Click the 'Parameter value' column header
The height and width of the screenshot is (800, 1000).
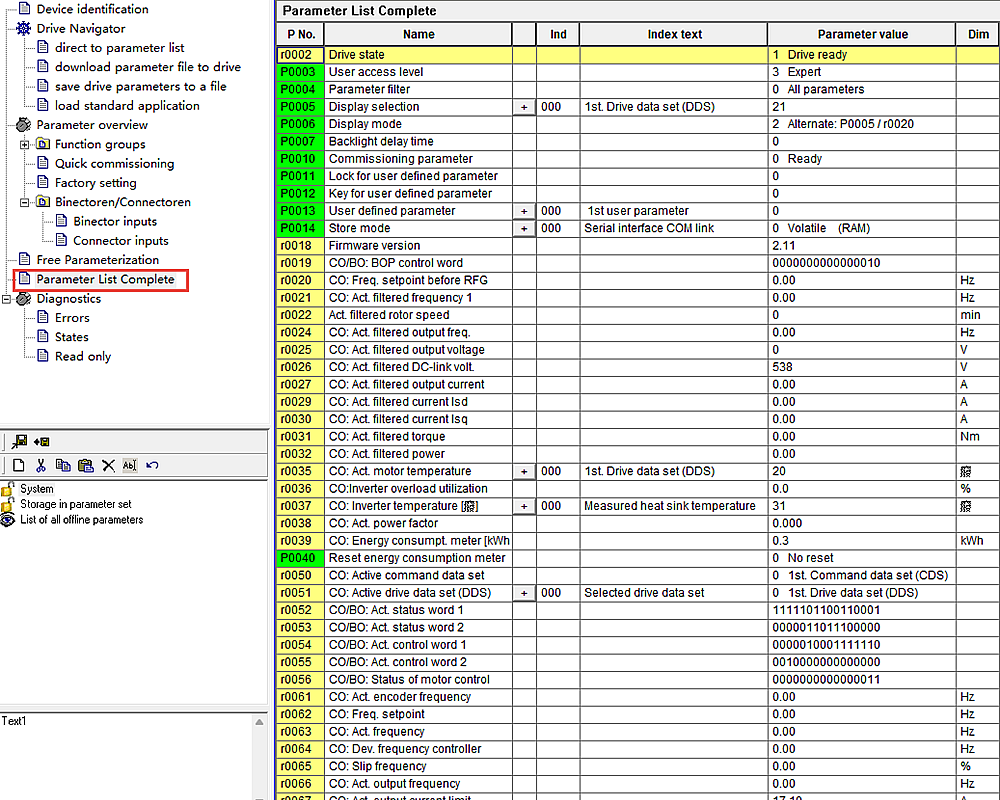click(862, 34)
